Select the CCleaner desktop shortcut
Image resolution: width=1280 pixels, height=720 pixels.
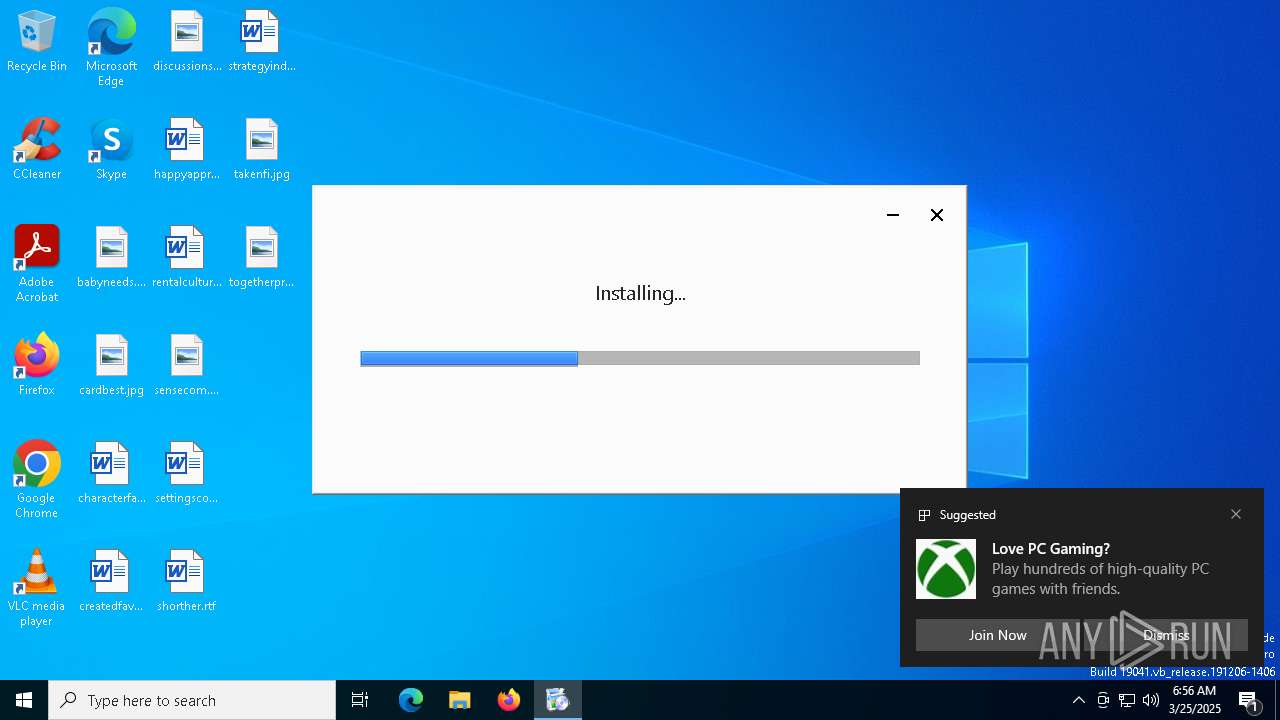pyautogui.click(x=37, y=150)
